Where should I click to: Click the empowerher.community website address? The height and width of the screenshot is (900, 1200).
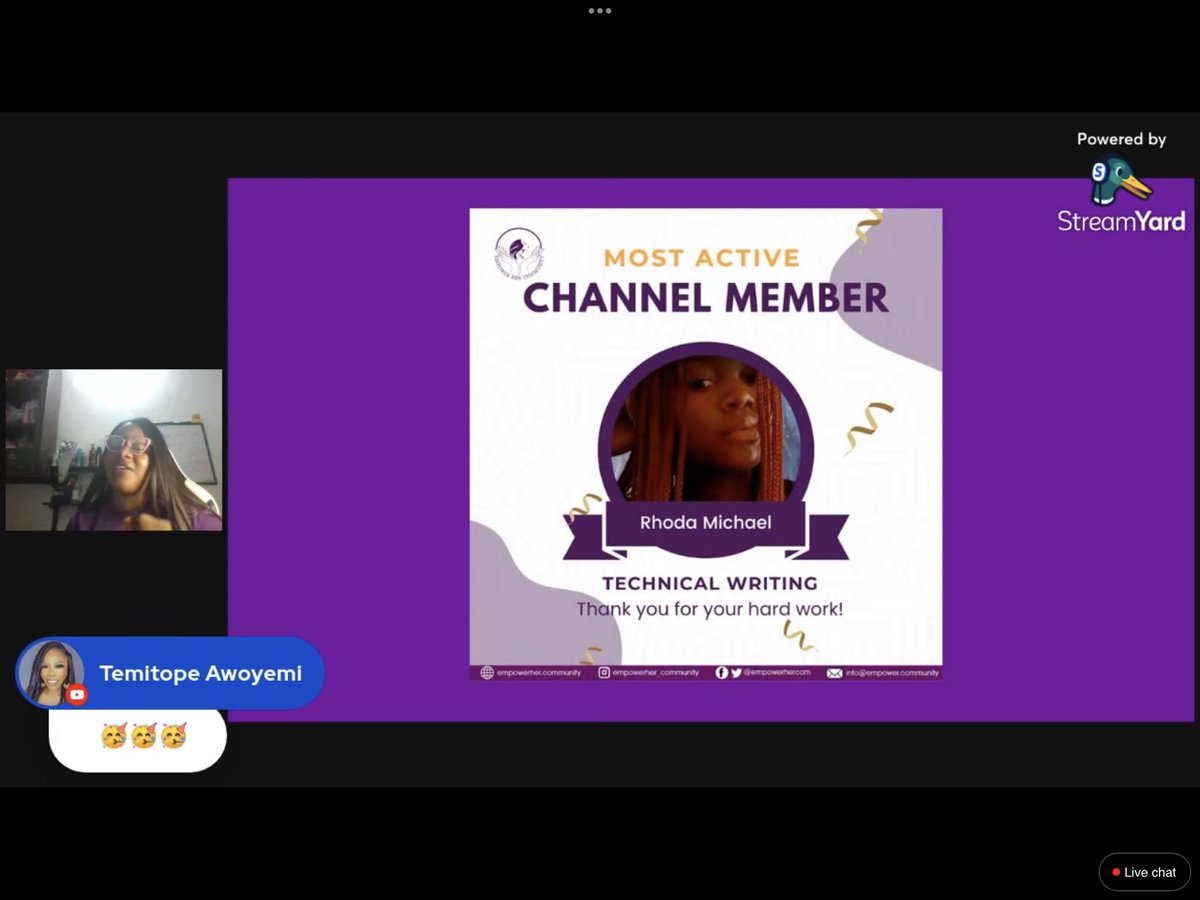pyautogui.click(x=539, y=673)
